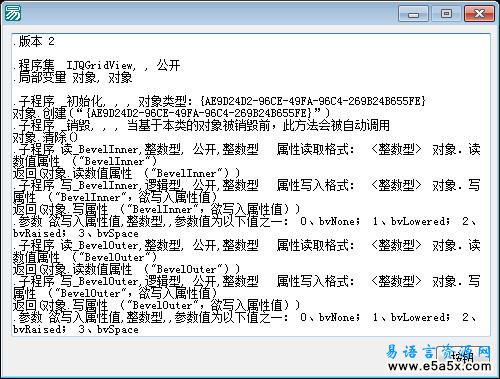Click the "返回(对象.写属性 (“BevelOuter”" line
This screenshot has height=379, width=500.
[157, 305]
